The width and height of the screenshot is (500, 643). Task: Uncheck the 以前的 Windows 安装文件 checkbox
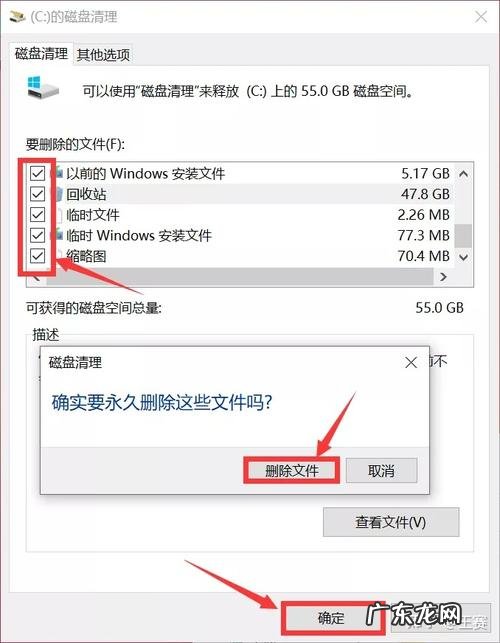click(37, 173)
